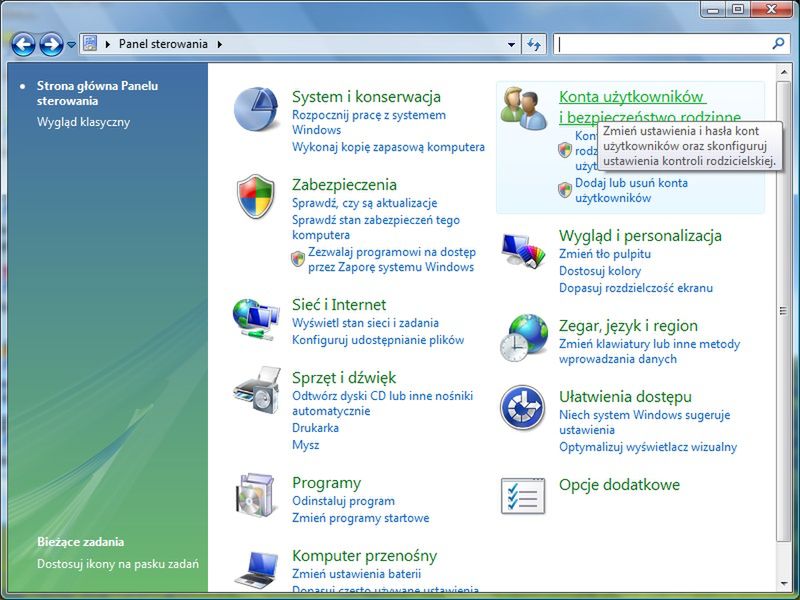Click Sprawdź, czy są aktualizacje
This screenshot has height=600, width=800.
click(364, 203)
